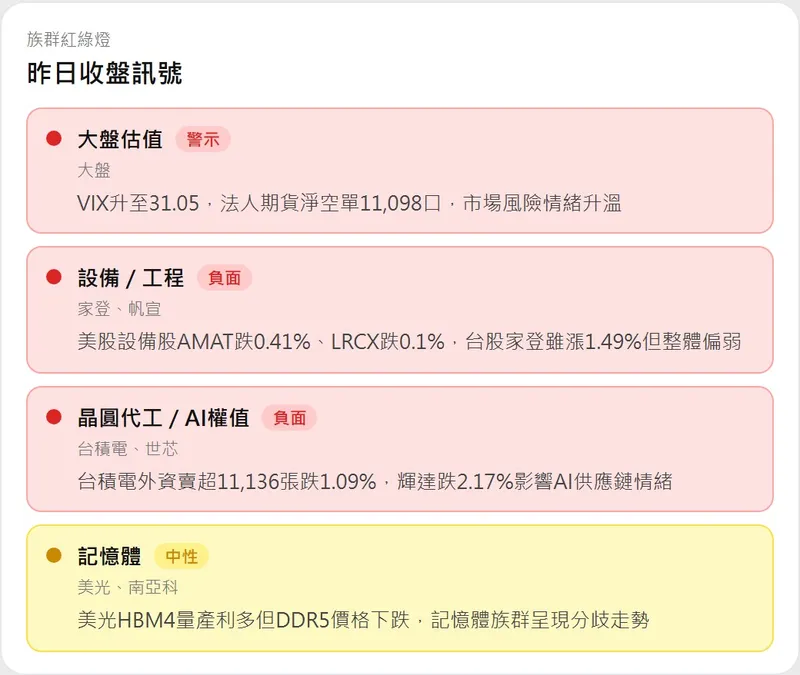This screenshot has height=675, width=800.
Task: Open the 晶圓代工 / AI權值 card title
Action: [163, 418]
